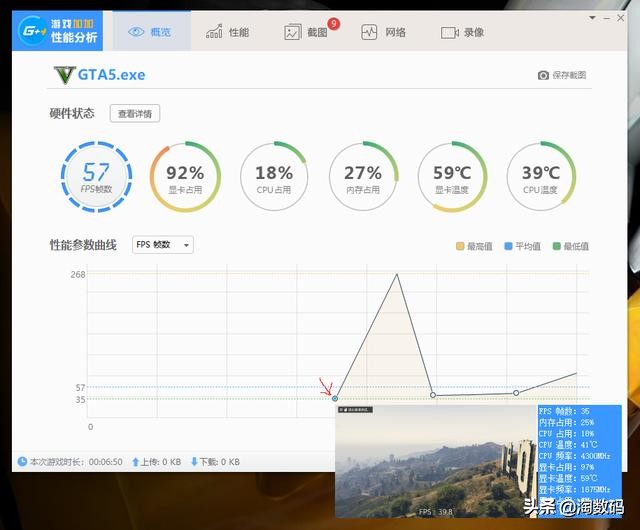This screenshot has height=530, width=640.
Task: Click the 92% 显卡占用 GPU usage gauge
Action: (x=185, y=177)
